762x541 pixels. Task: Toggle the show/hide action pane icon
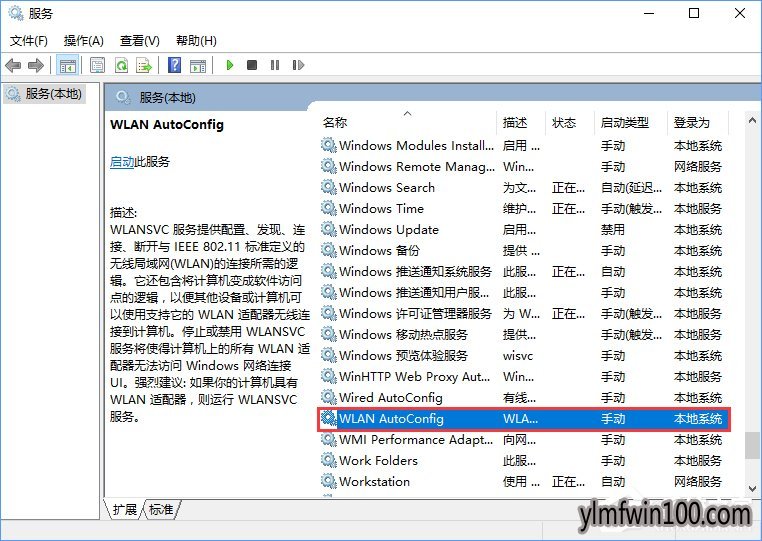coord(198,65)
